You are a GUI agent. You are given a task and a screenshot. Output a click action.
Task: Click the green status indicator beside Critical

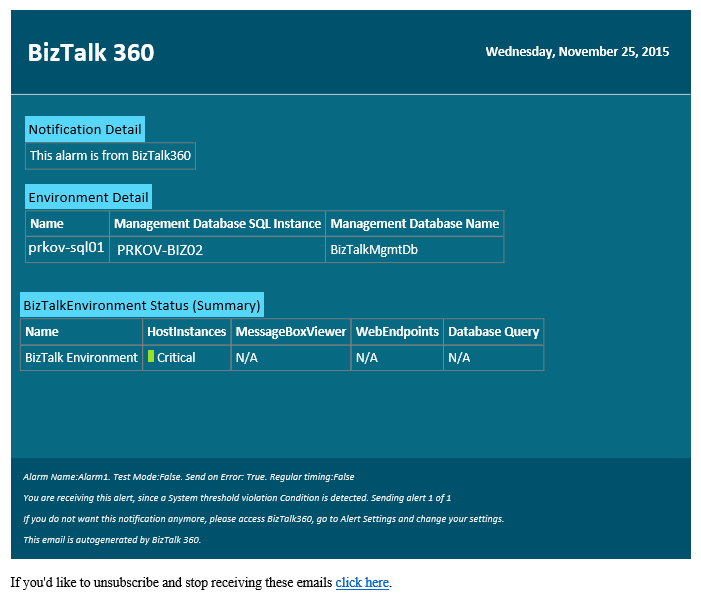(x=151, y=356)
